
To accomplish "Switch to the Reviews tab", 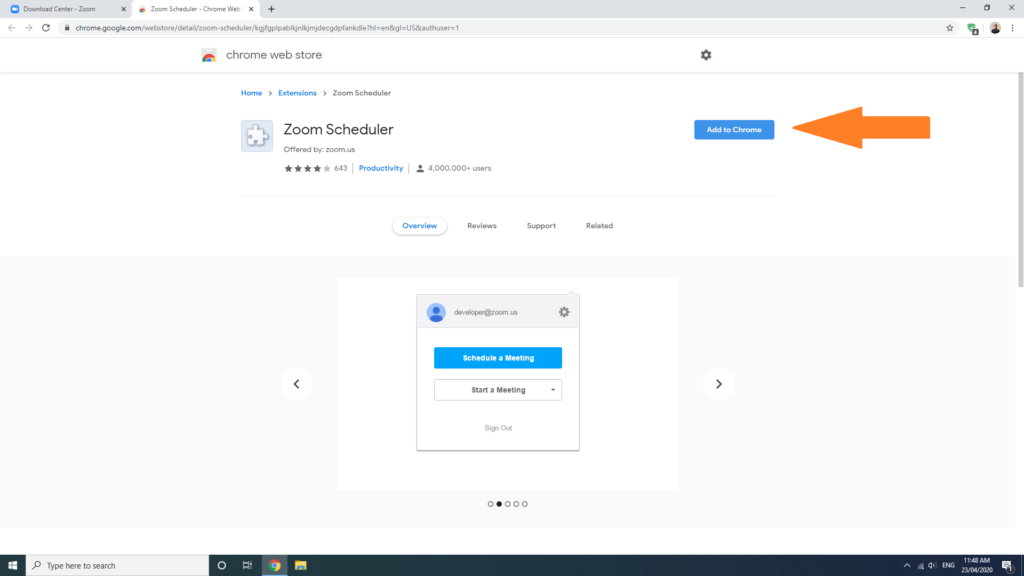I will 482,225.
